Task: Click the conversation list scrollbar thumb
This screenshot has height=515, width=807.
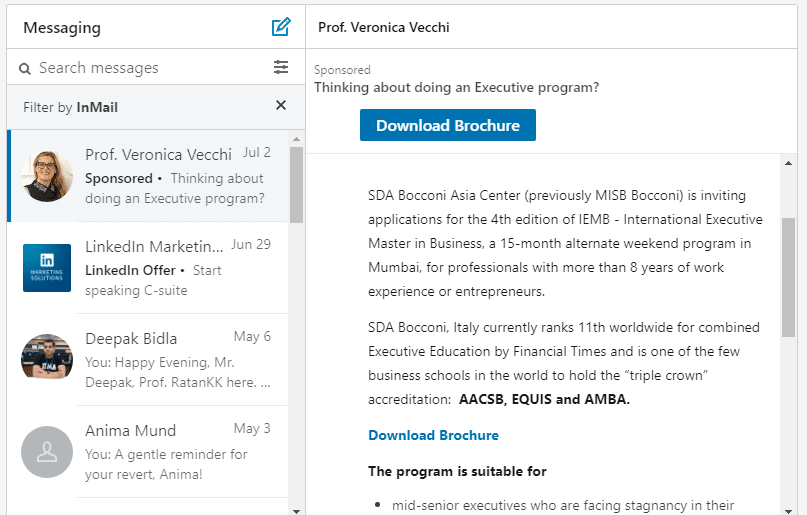Action: (296, 185)
